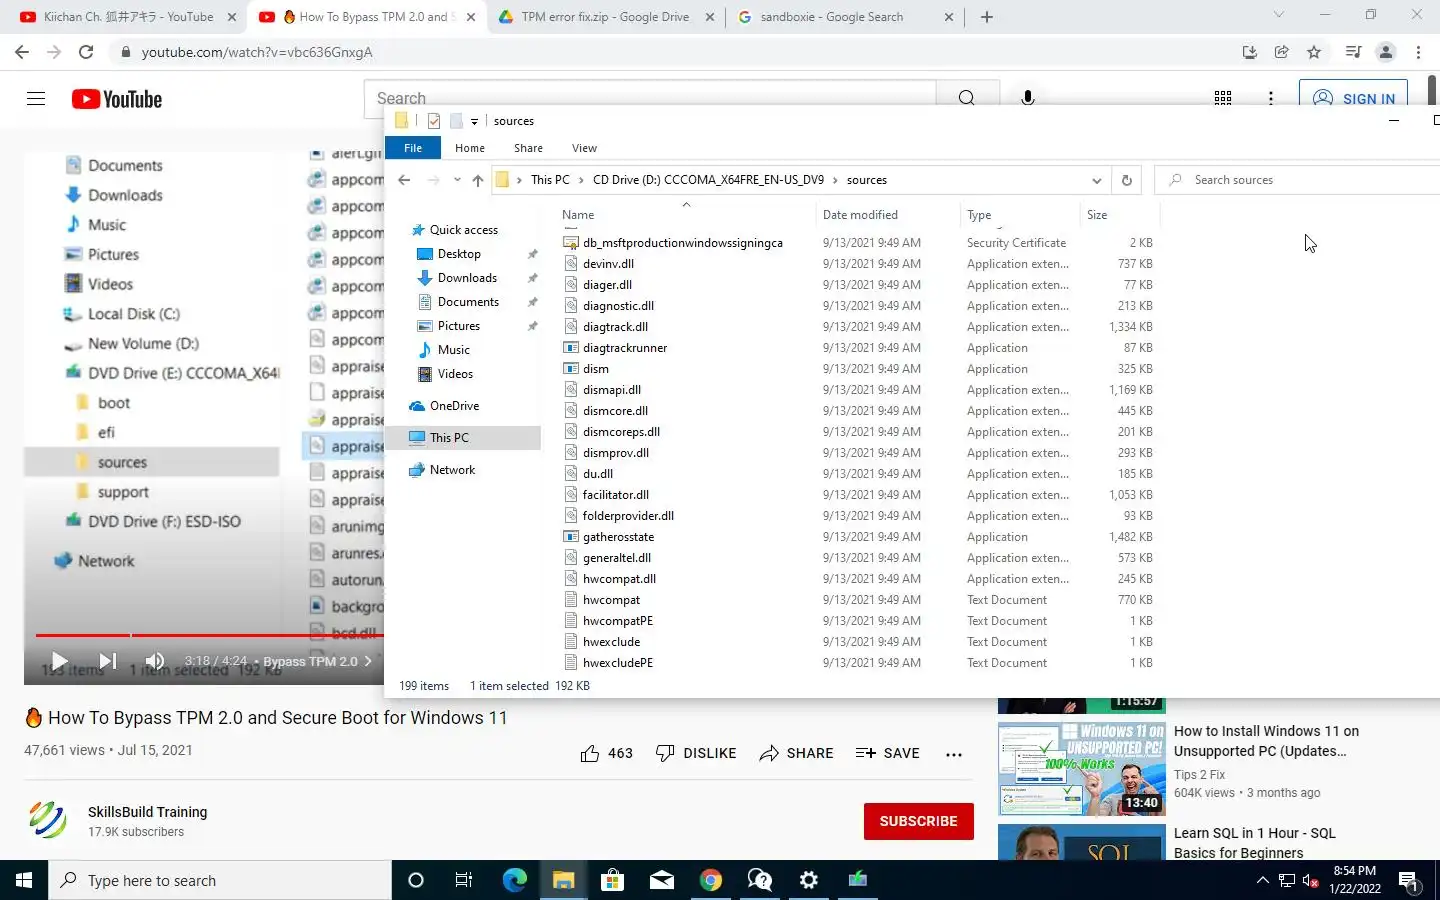Click the SHARE button under the video
Viewport: 1440px width, 900px height.
click(796, 753)
